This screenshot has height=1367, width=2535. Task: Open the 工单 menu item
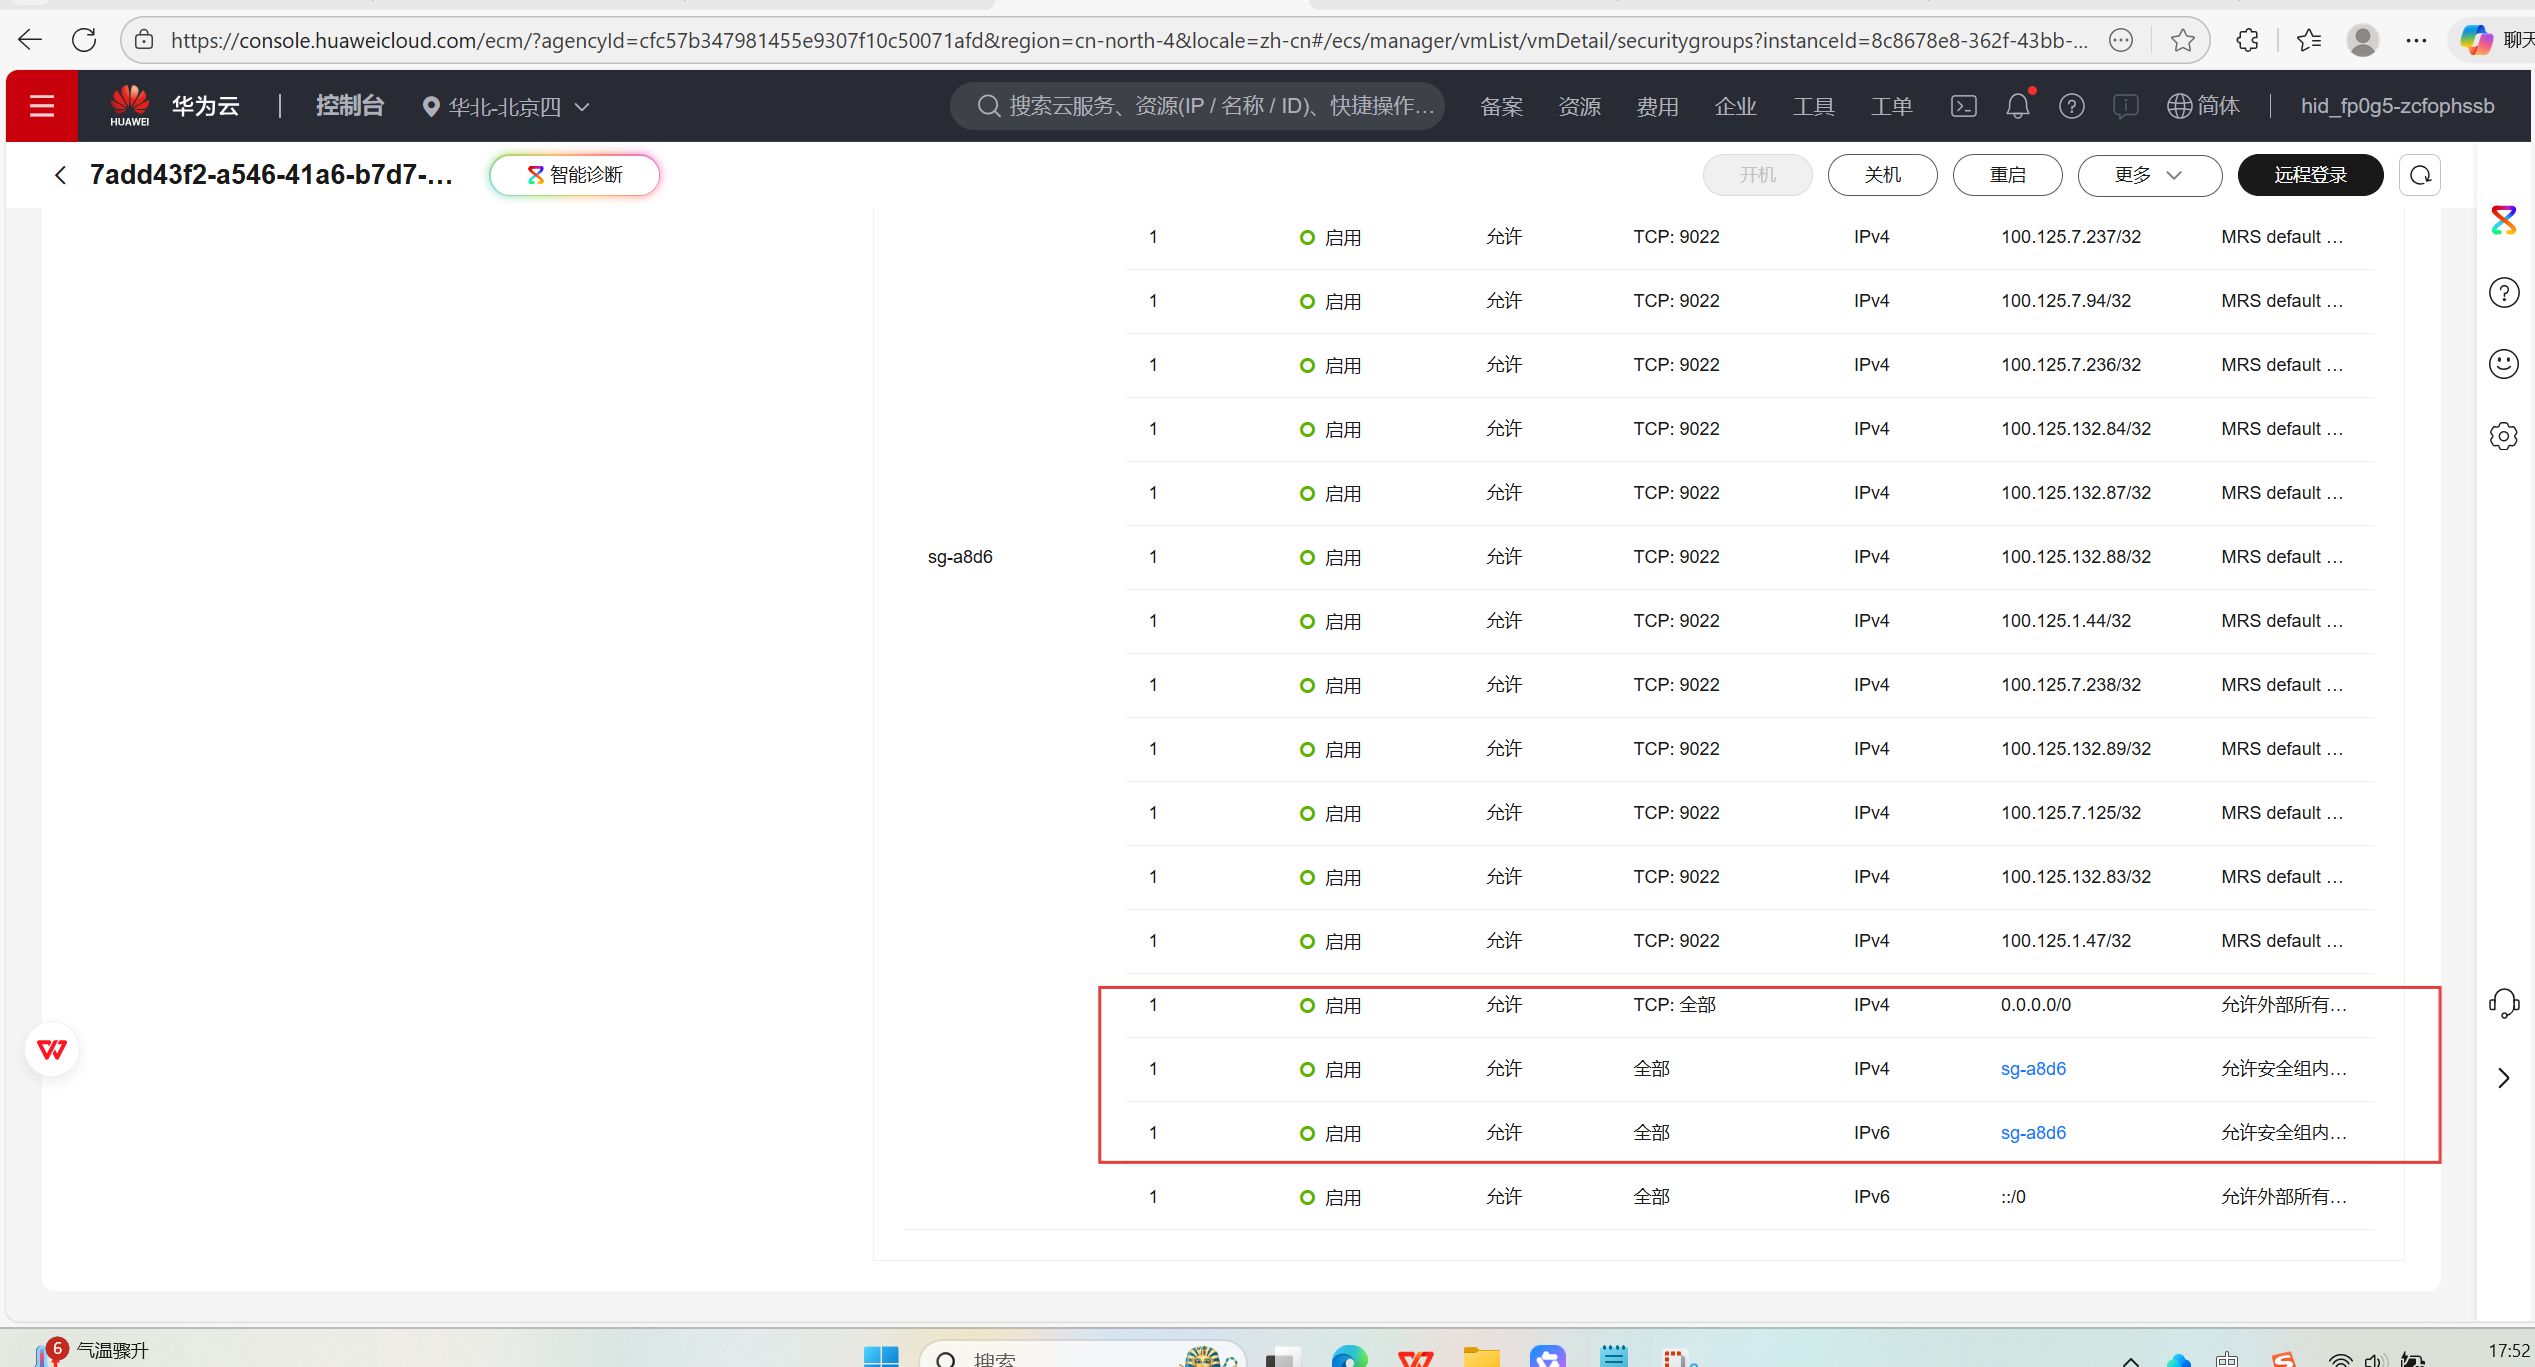pos(1891,106)
